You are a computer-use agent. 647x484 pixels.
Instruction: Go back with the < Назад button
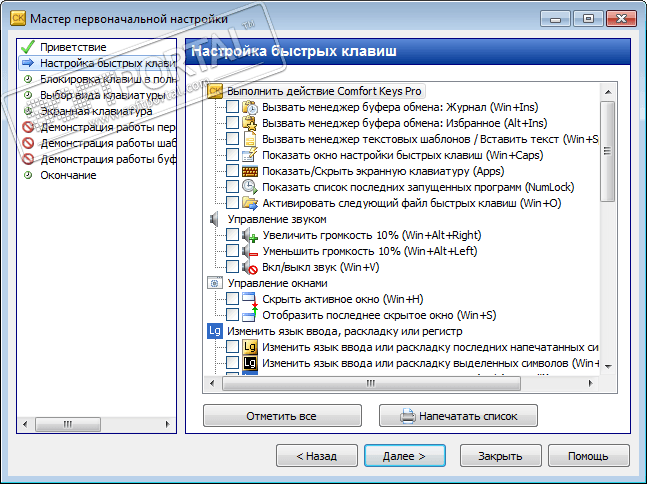316,456
